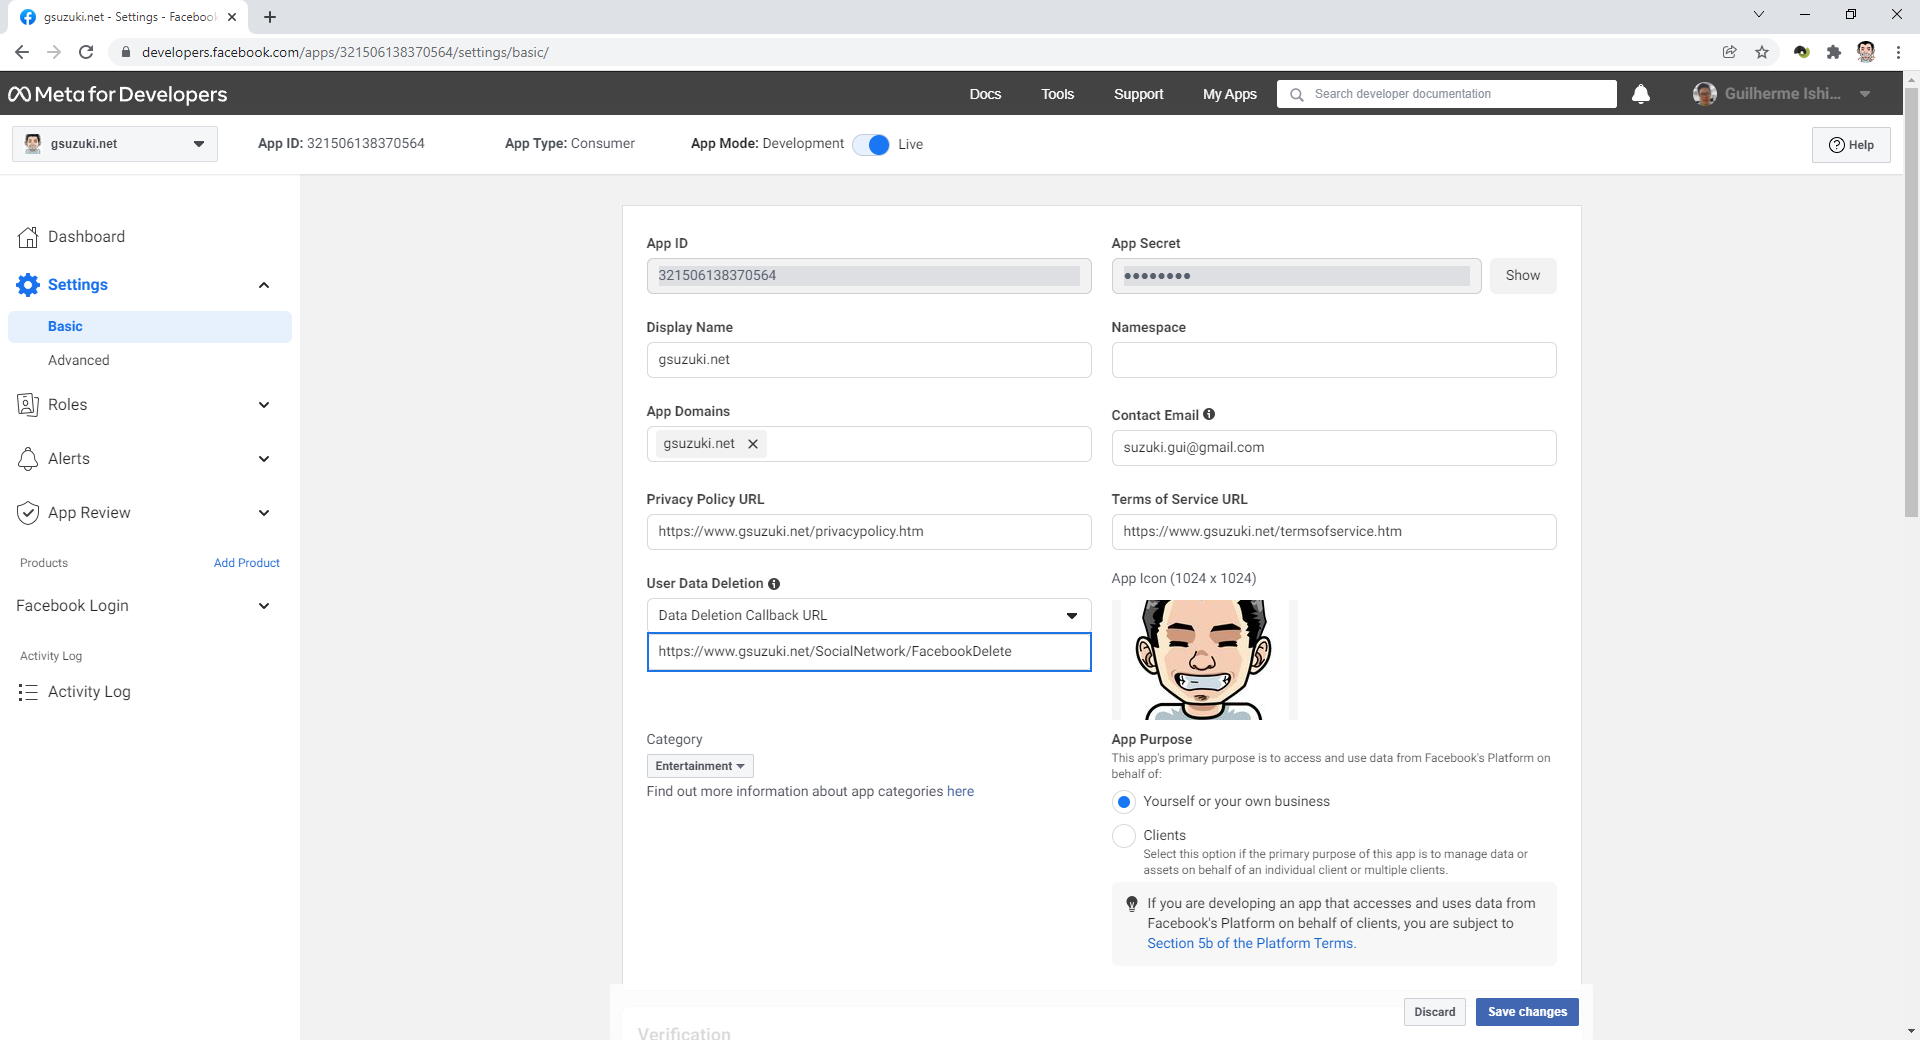Select Yourself or your own business option

(1124, 802)
